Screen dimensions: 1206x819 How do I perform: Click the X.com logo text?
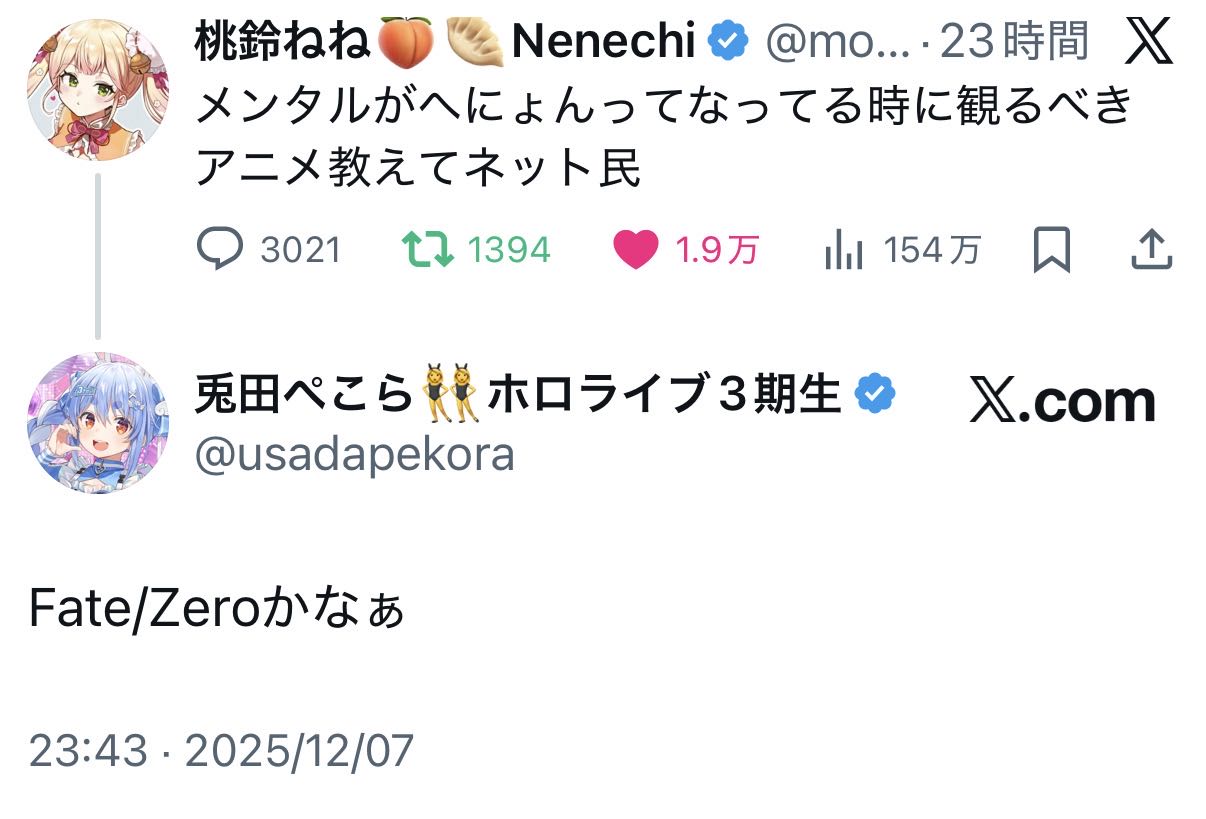point(1062,401)
